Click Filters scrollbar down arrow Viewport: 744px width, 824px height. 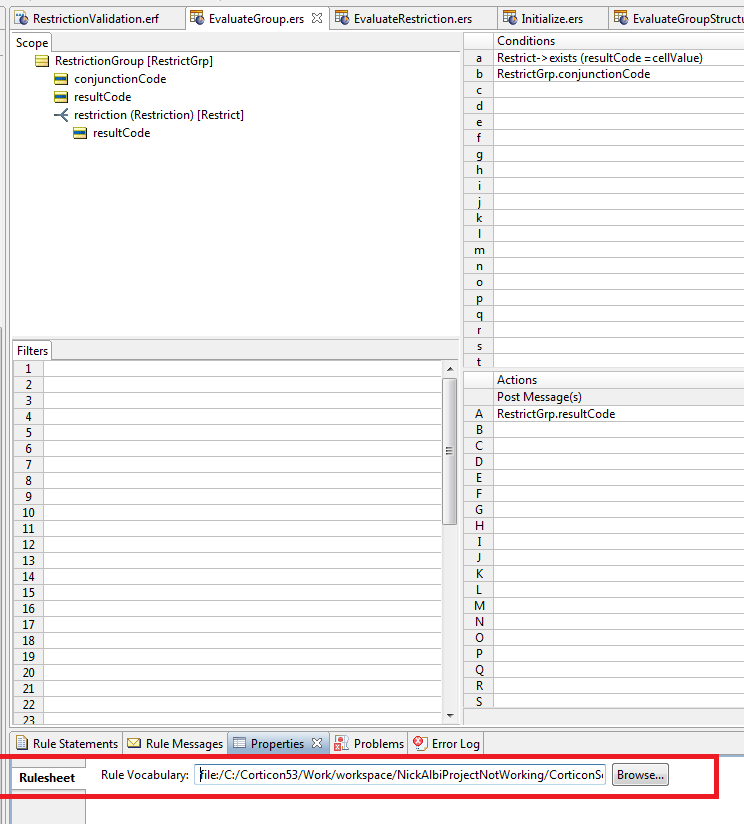(450, 715)
